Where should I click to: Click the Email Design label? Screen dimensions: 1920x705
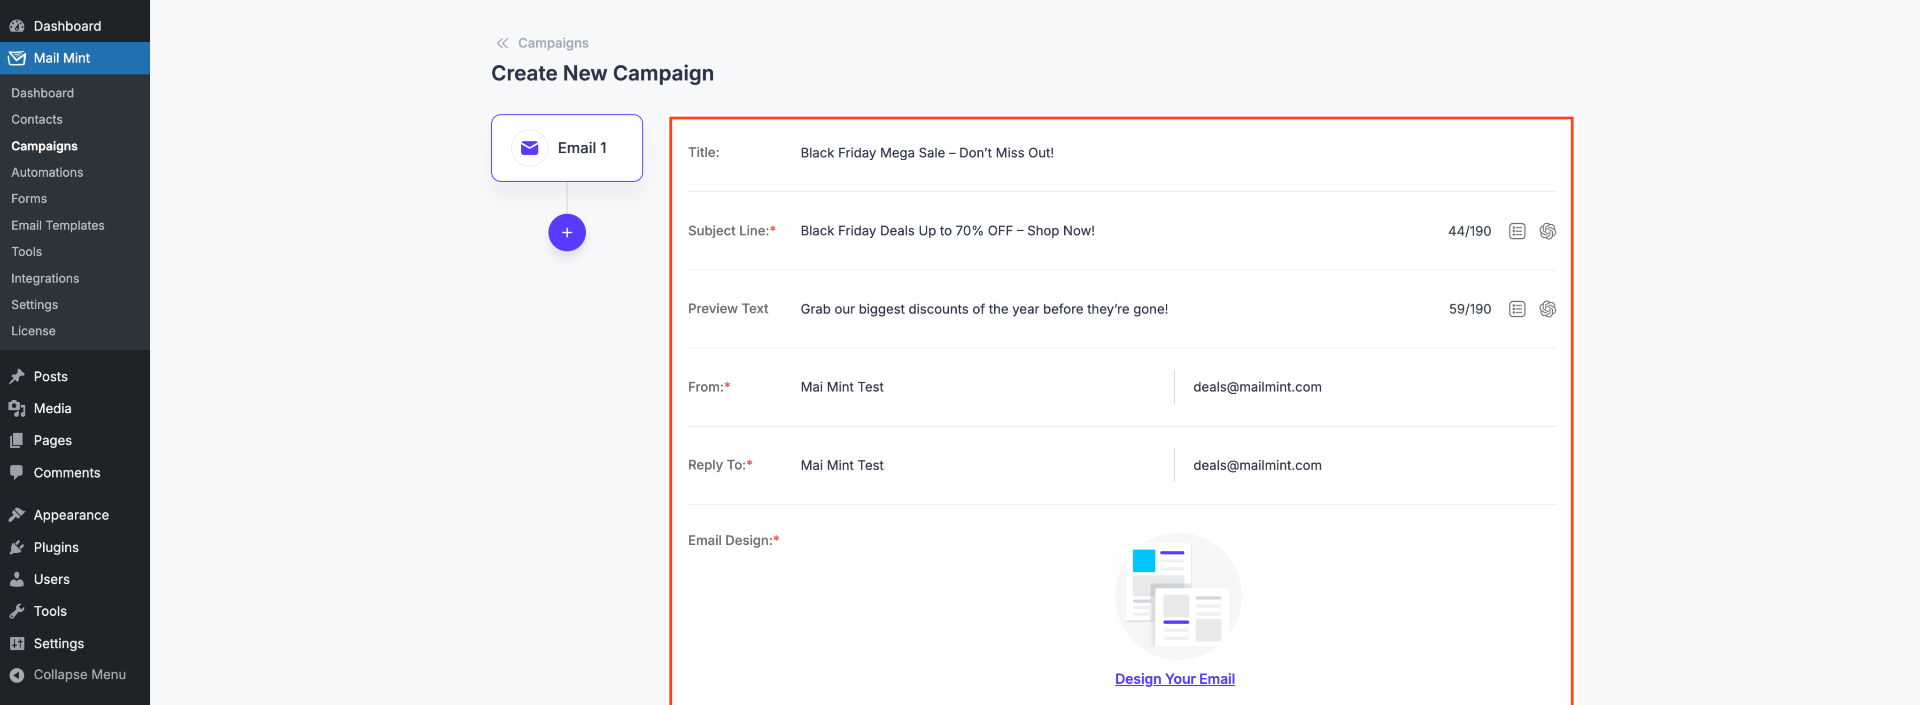733,540
